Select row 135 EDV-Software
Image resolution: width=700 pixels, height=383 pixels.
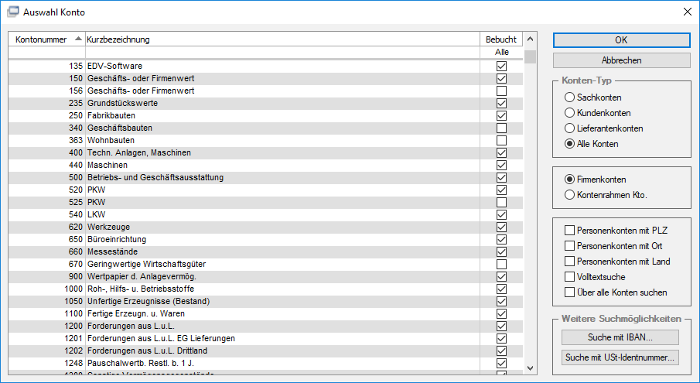[x=266, y=66]
